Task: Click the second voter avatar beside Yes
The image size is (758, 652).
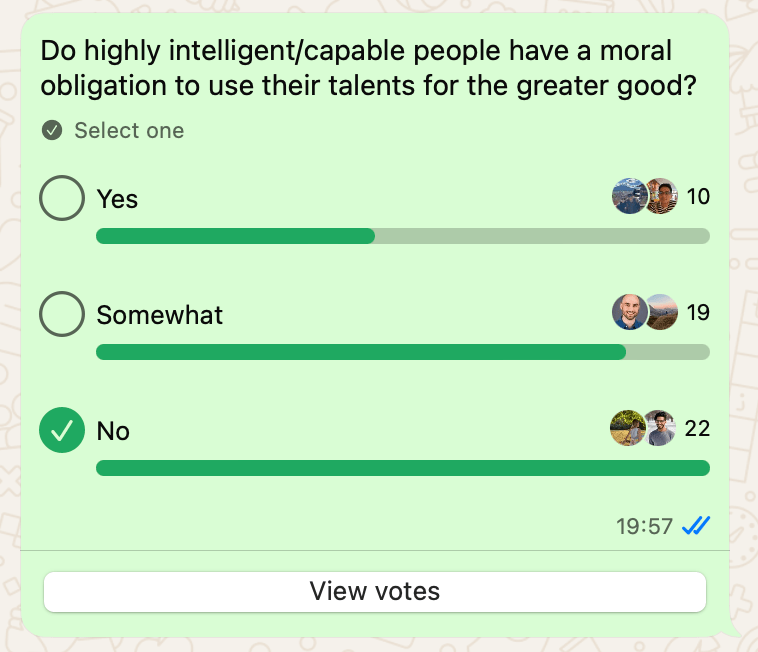Action: click(661, 197)
